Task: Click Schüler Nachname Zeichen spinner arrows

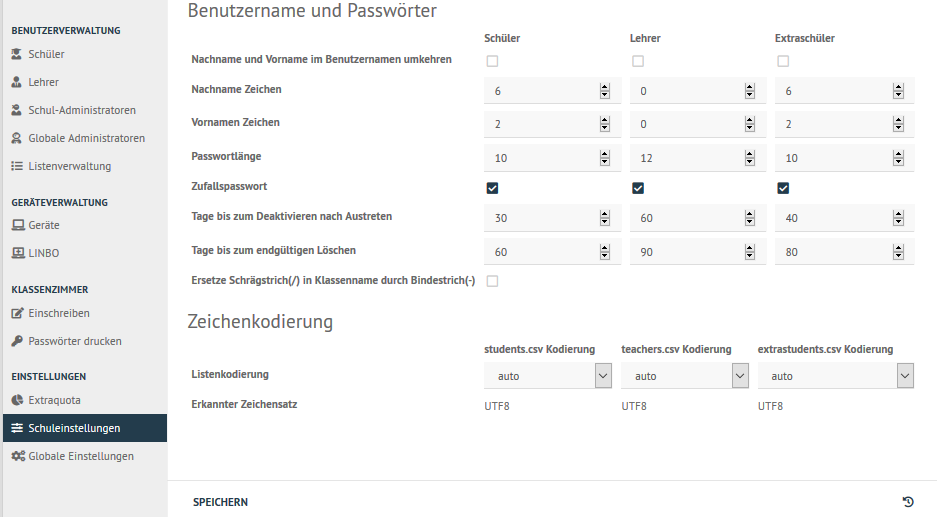Action: coord(605,91)
